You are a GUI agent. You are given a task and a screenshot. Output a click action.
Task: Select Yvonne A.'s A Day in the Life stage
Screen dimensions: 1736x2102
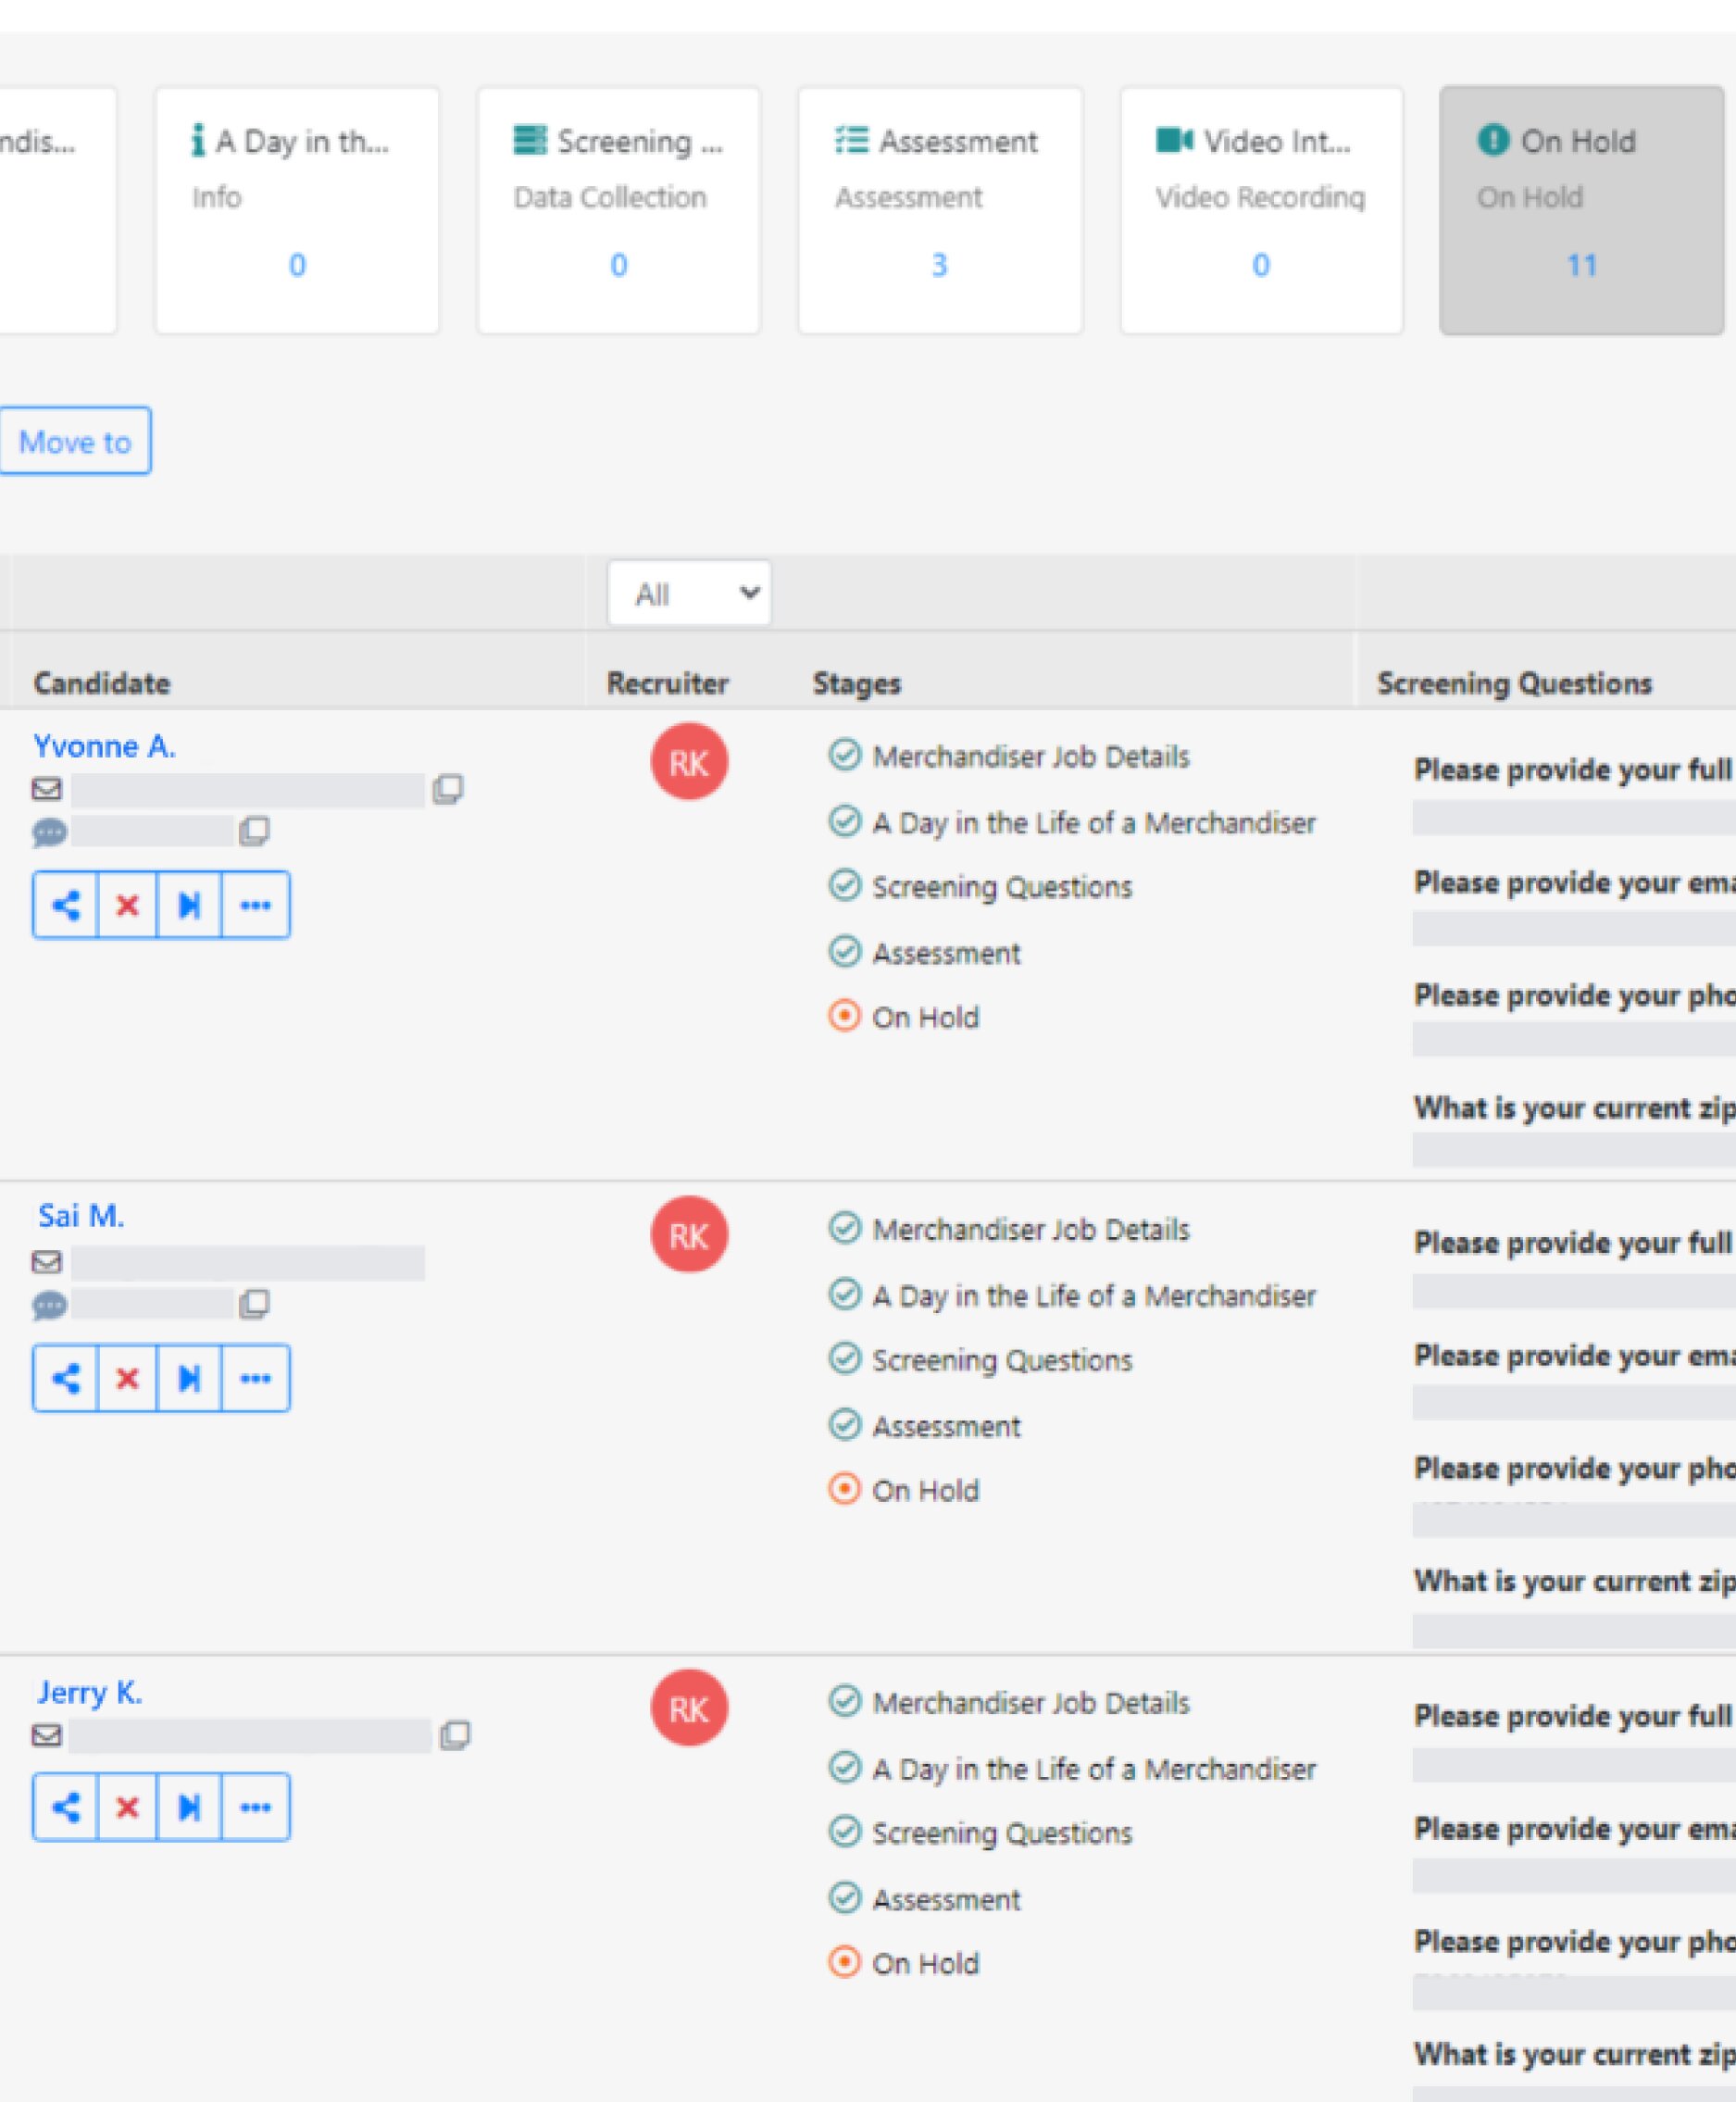pos(1072,822)
